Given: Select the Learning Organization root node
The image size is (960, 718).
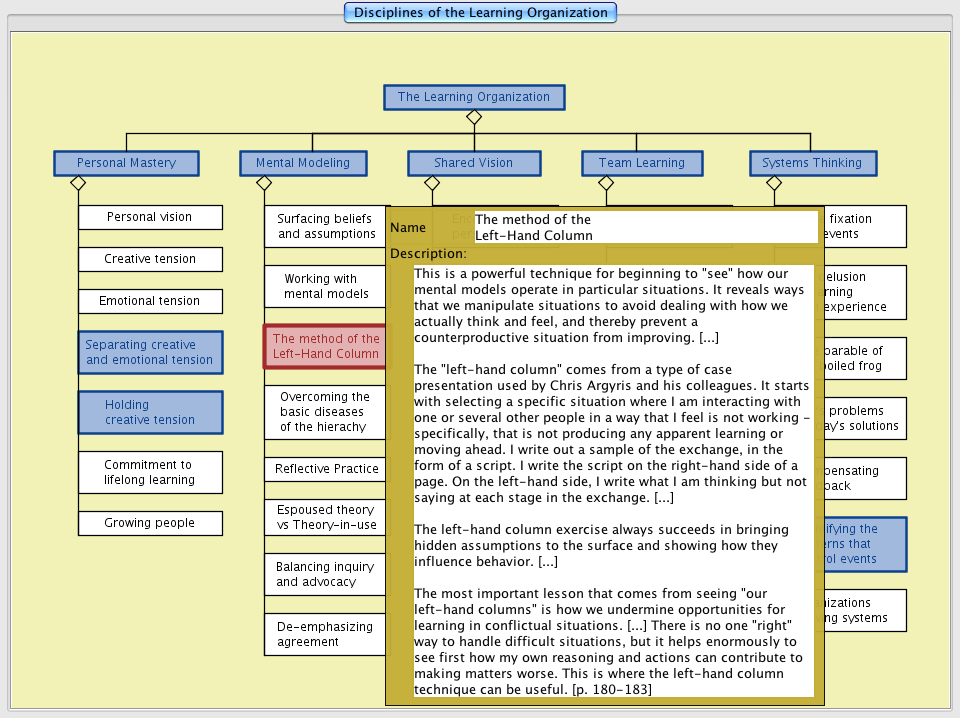Looking at the screenshot, I should [474, 97].
